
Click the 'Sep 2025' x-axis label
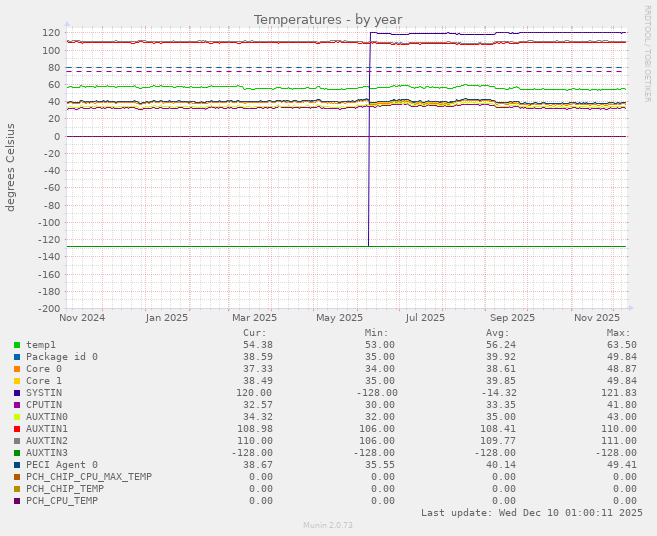(512, 318)
